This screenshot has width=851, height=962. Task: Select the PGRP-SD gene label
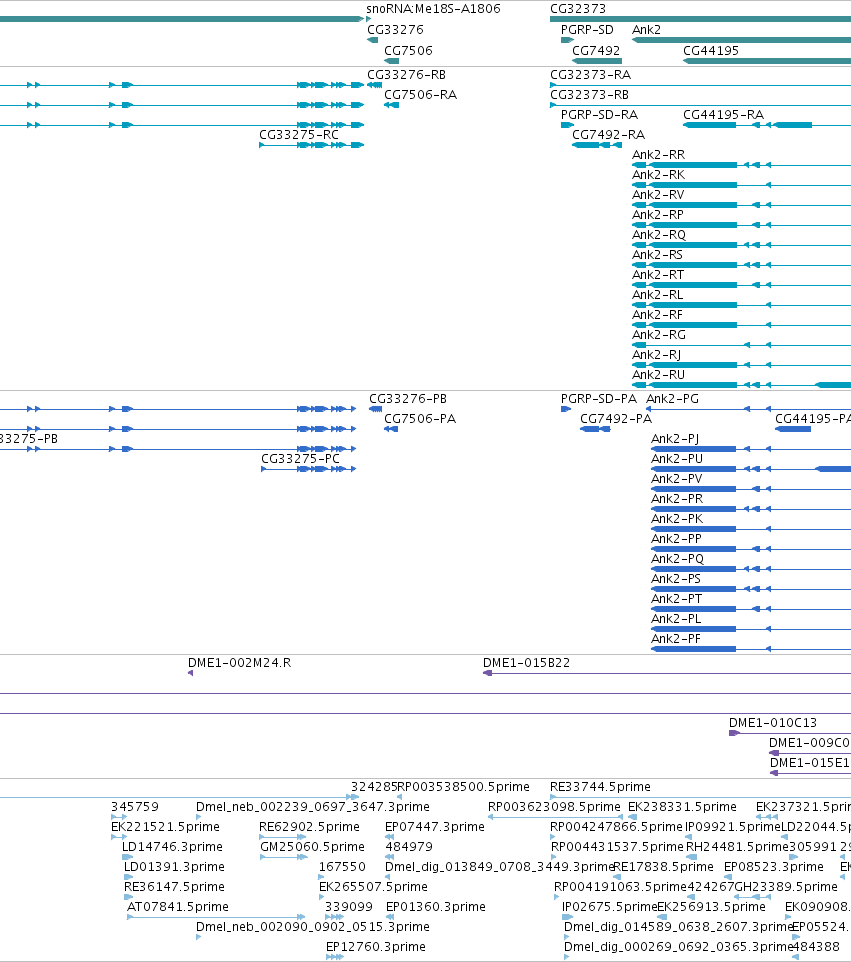tap(587, 29)
